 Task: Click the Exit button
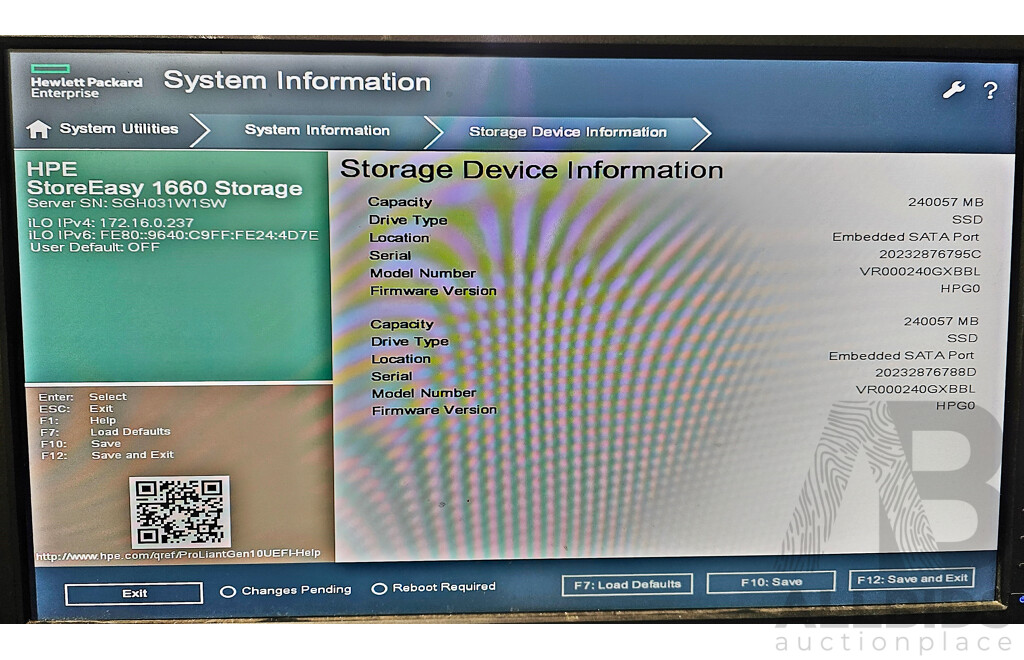134,593
